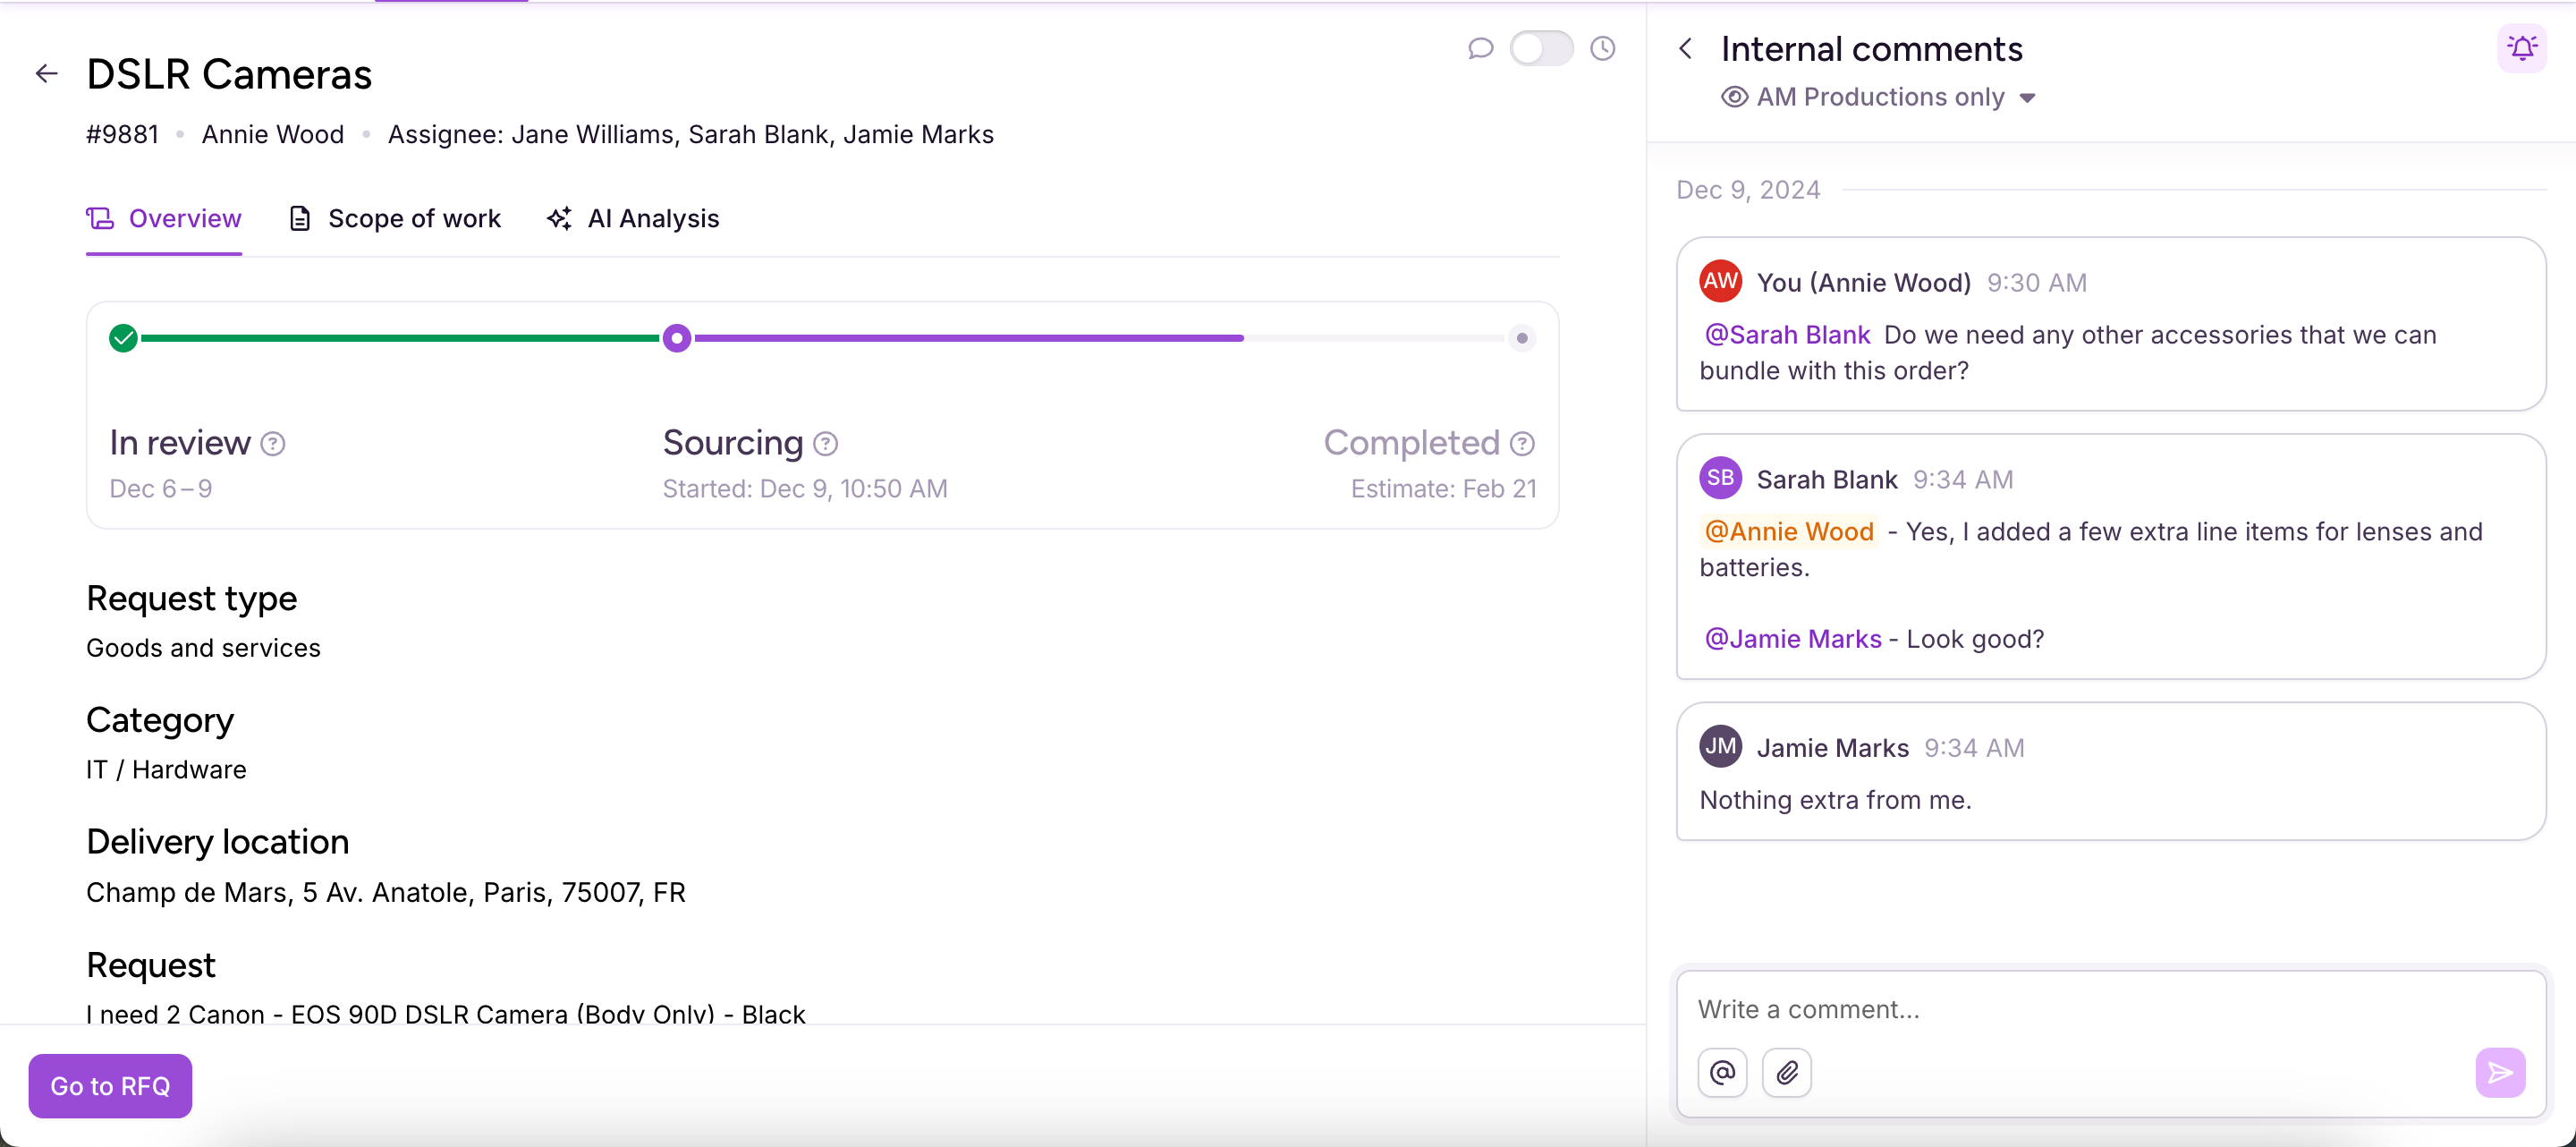
Task: Select the Overview tab
Action: pos(164,219)
